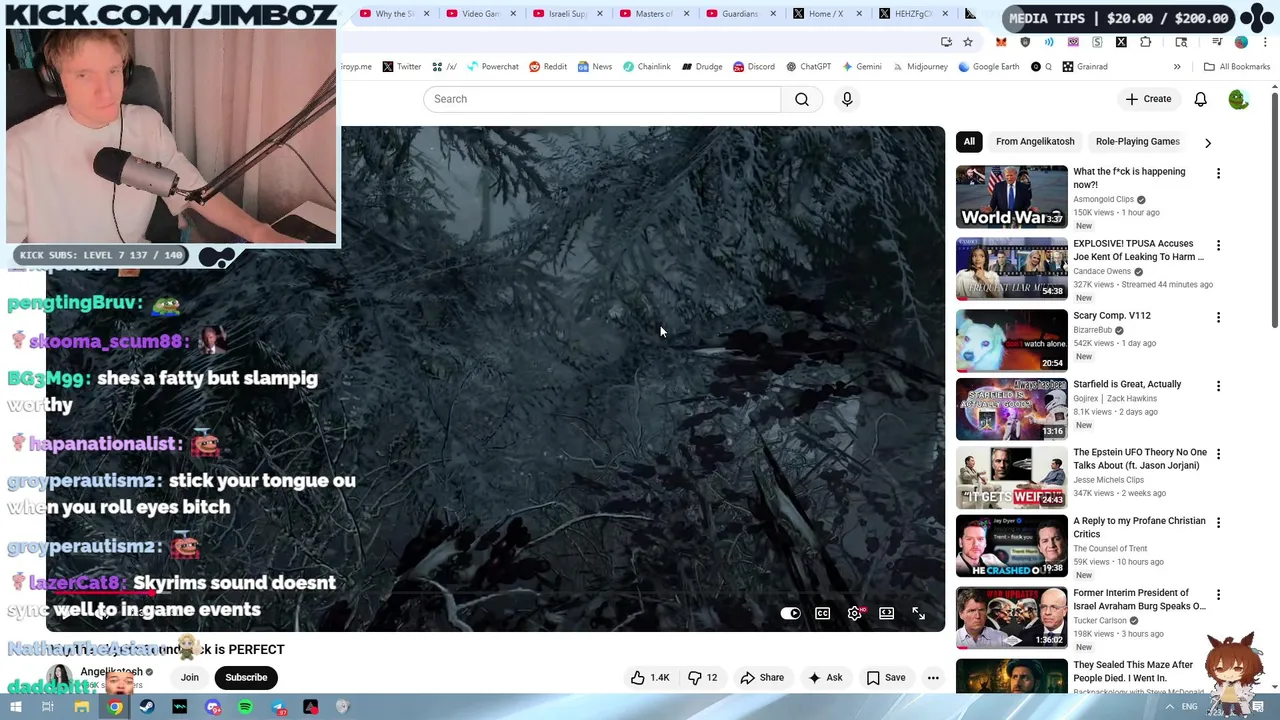Click the YouTube search magnifier button
The image size is (1280, 720).
802,99
